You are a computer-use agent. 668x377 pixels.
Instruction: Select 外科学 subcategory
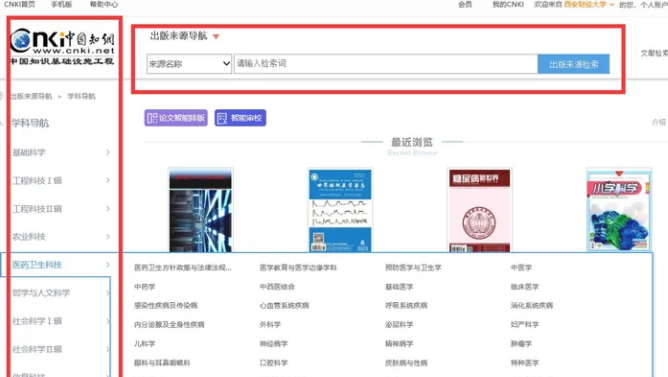click(x=270, y=325)
